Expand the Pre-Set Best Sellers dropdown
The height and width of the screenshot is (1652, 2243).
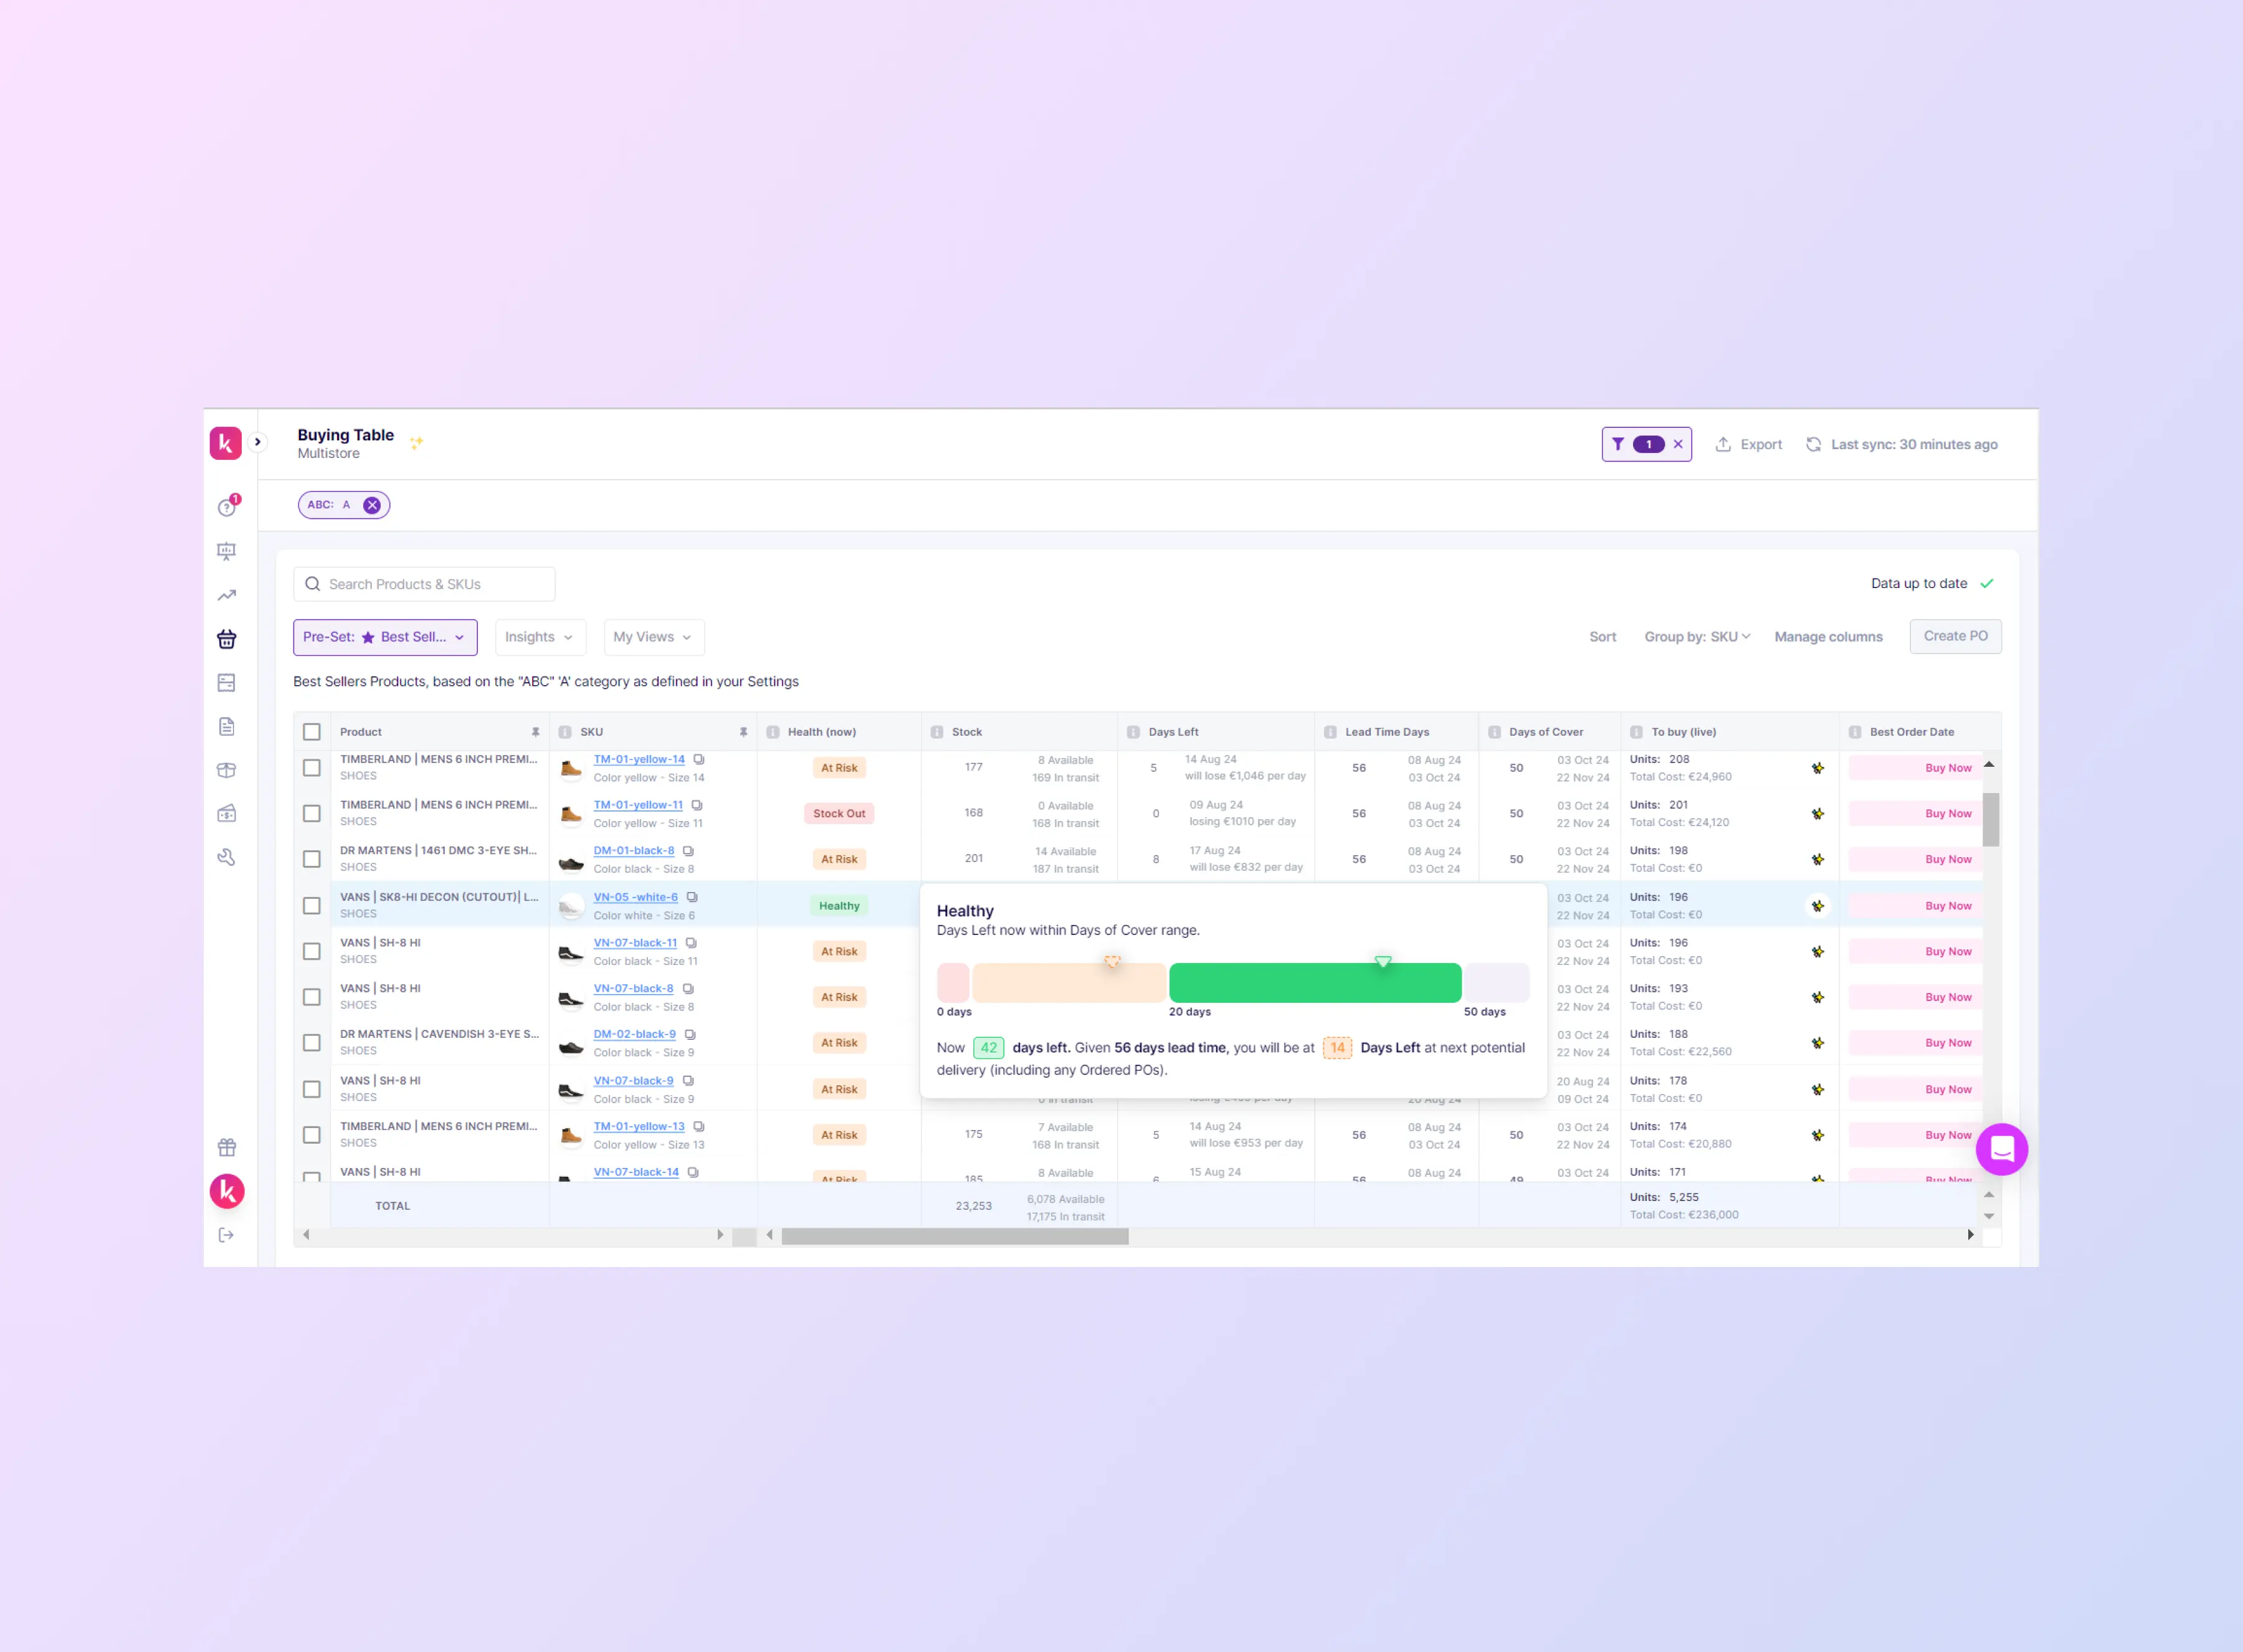[385, 637]
